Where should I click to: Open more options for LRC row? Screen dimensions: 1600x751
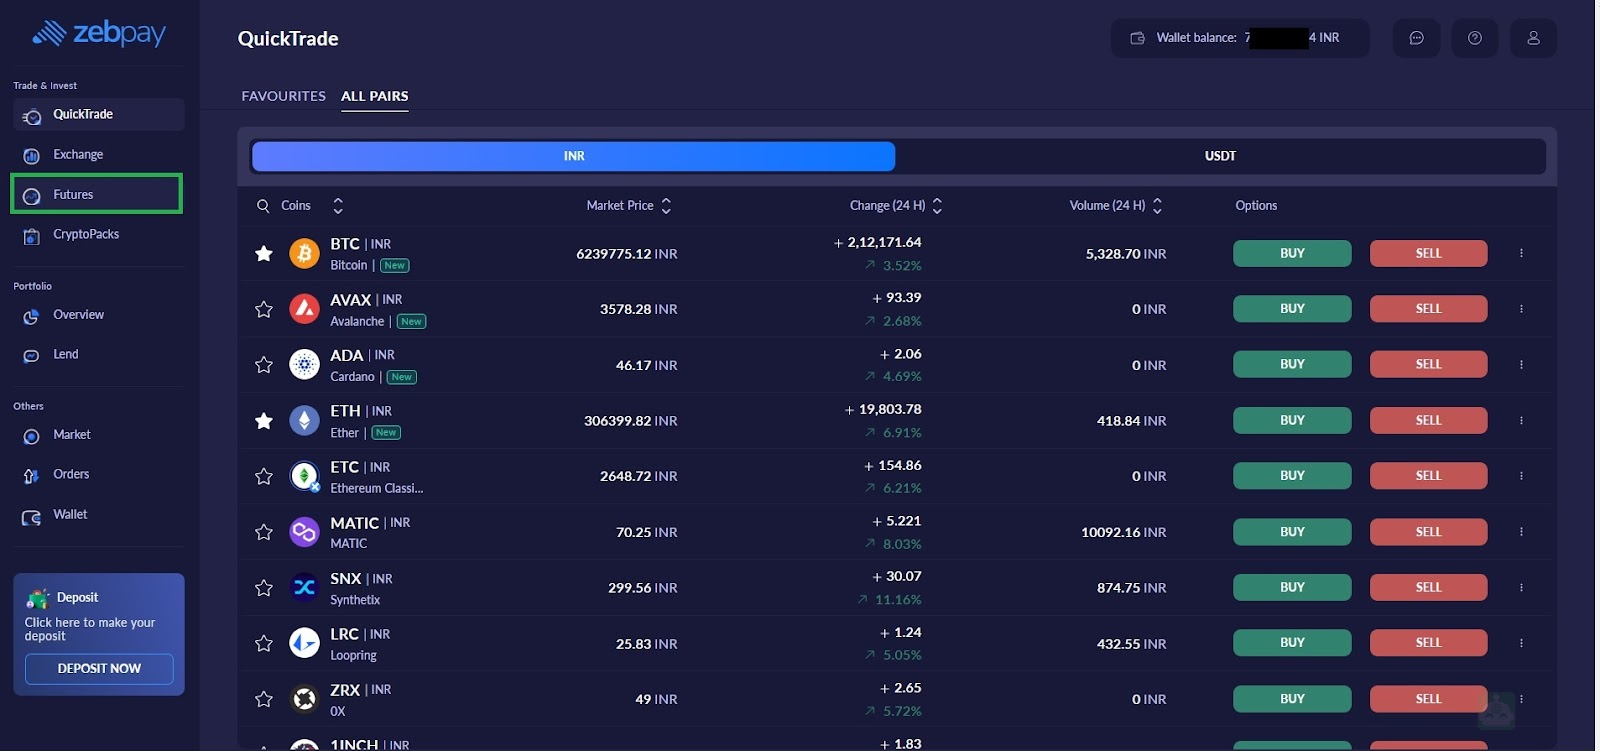[x=1521, y=643]
